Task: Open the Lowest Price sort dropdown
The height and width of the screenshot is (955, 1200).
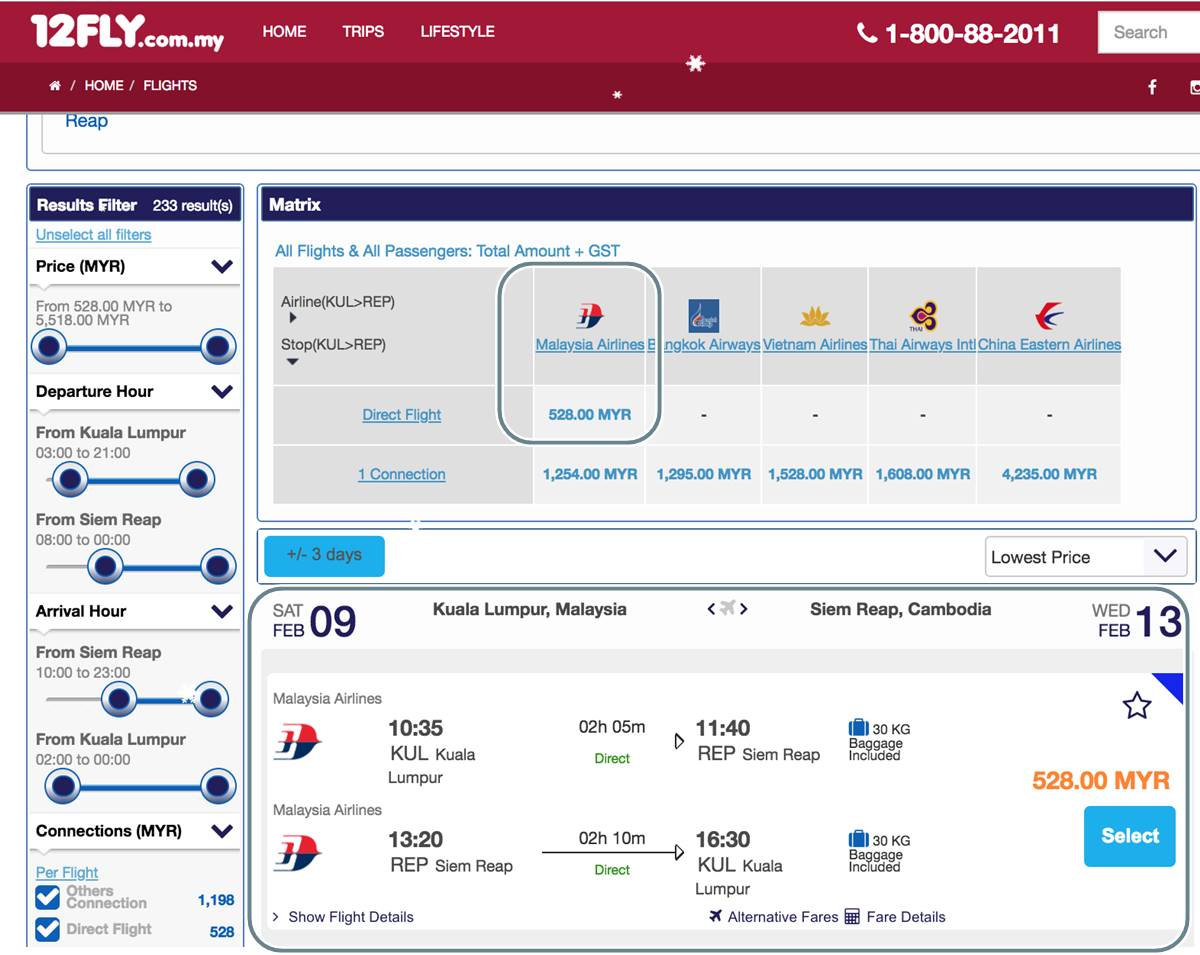Action: click(1086, 557)
